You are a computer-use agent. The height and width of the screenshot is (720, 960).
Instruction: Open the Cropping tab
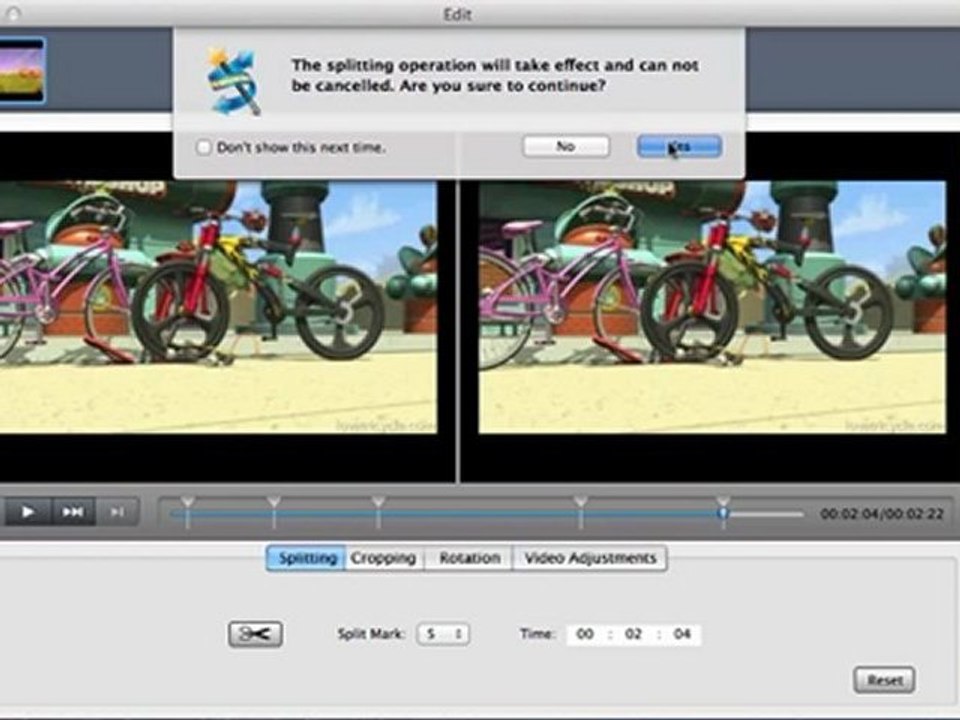point(384,558)
